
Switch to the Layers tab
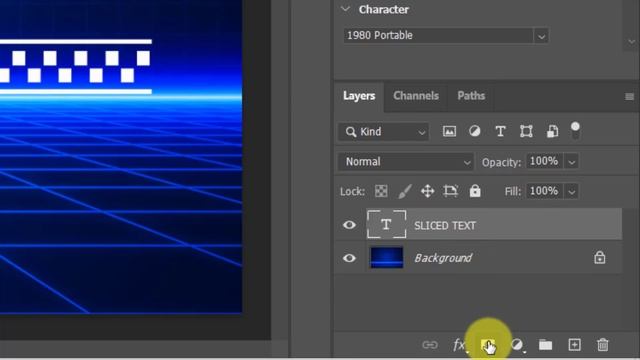click(359, 96)
